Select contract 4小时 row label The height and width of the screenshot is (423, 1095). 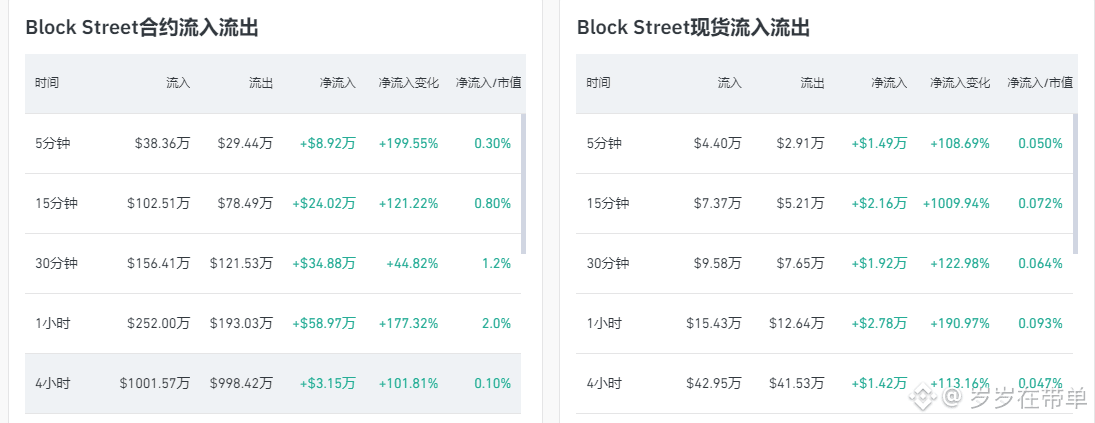53,384
